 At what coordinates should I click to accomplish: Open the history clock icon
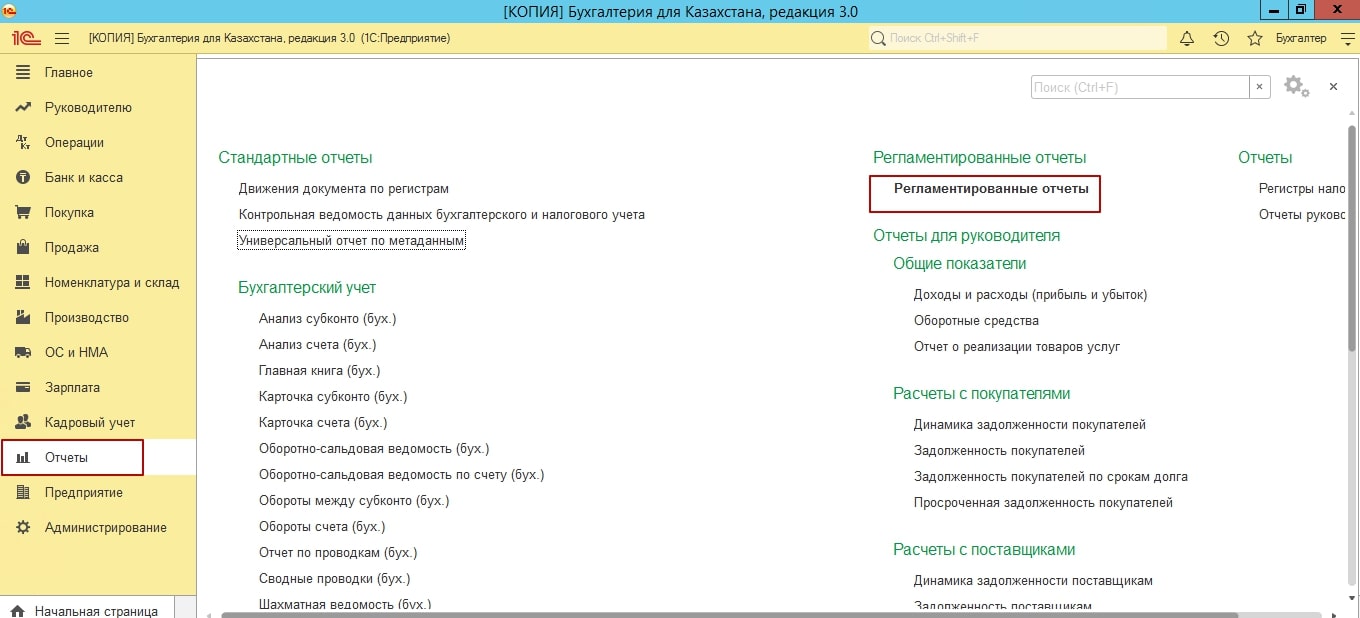point(1221,38)
